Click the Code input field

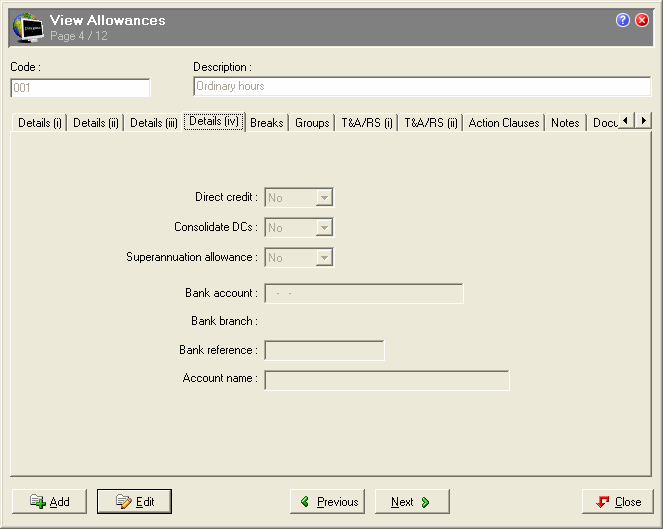coord(80,88)
